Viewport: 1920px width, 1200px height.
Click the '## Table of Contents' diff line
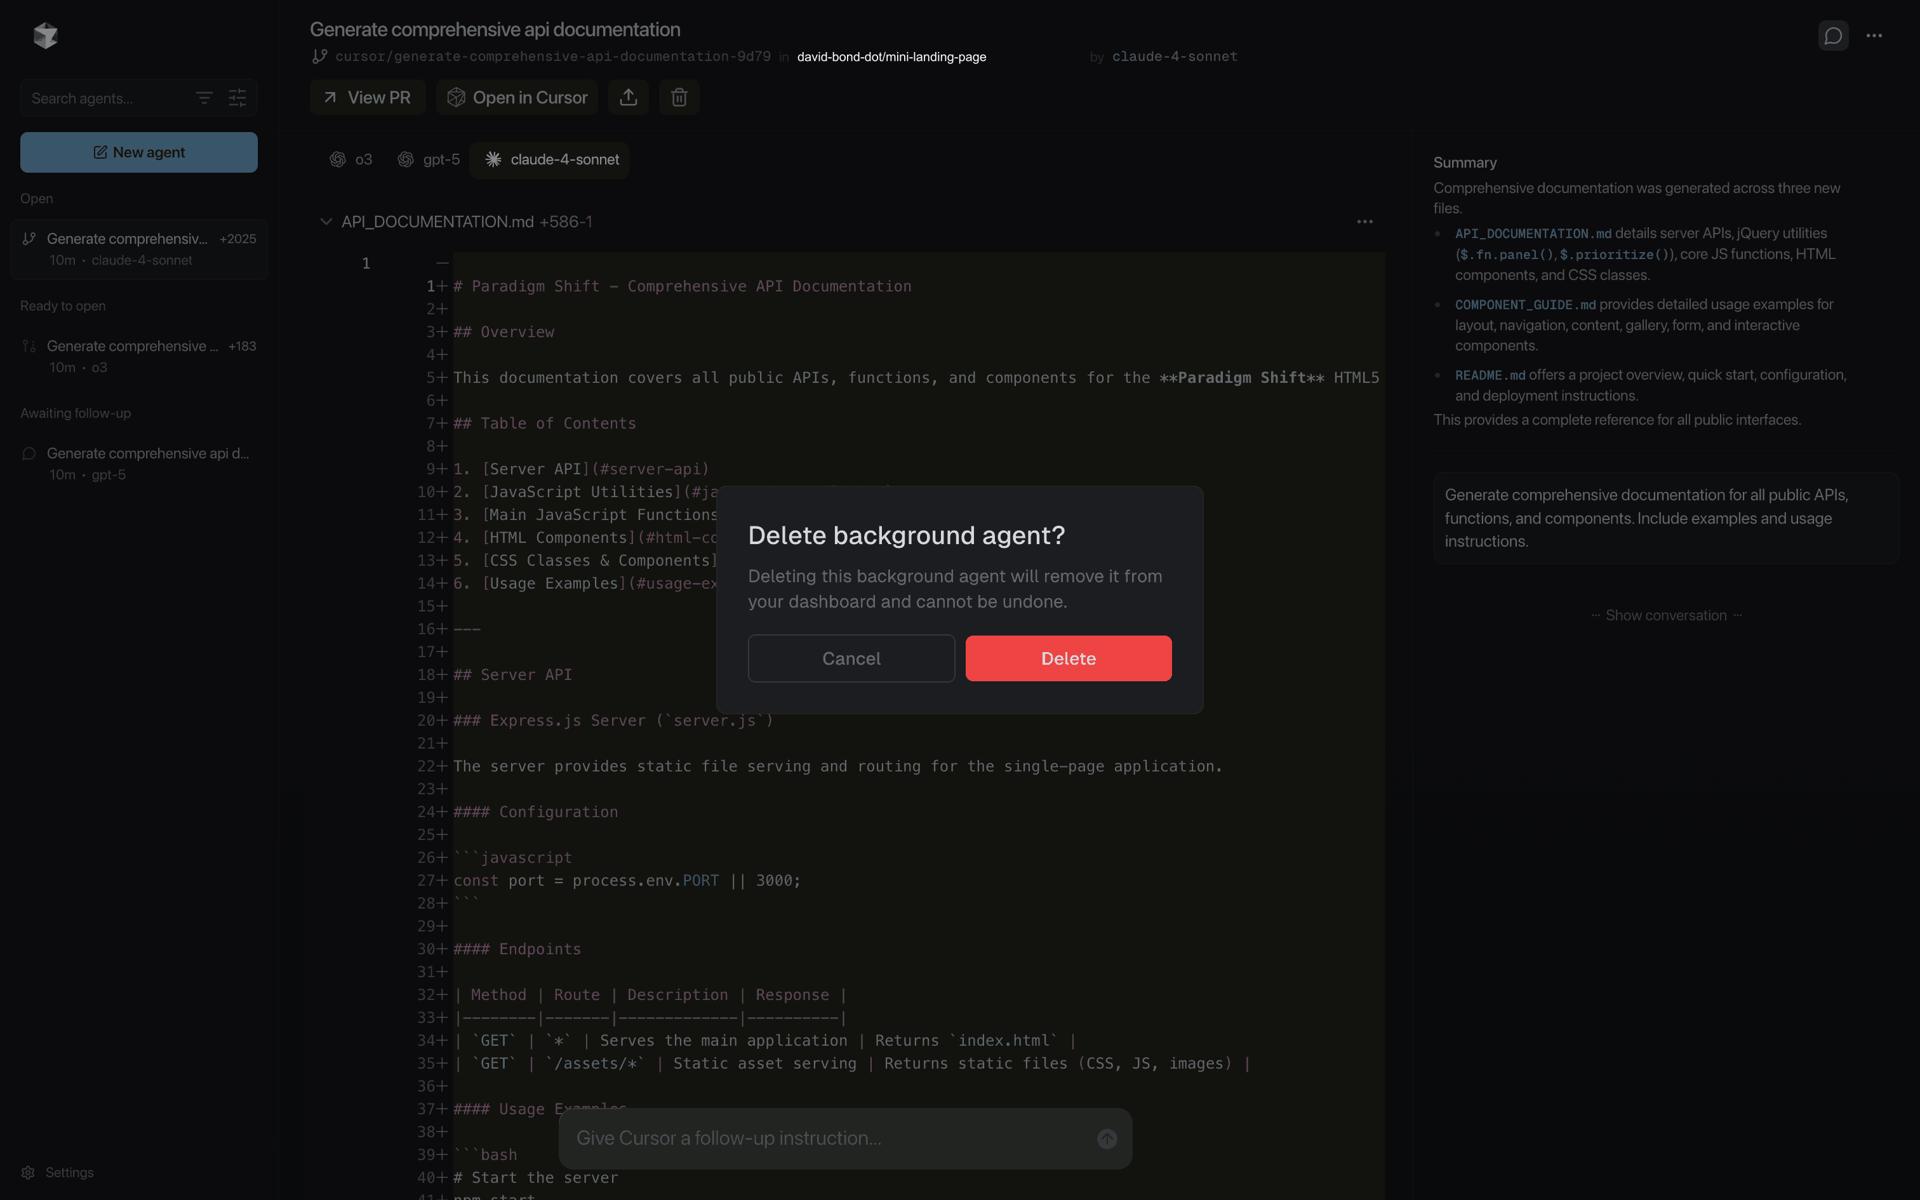point(544,423)
